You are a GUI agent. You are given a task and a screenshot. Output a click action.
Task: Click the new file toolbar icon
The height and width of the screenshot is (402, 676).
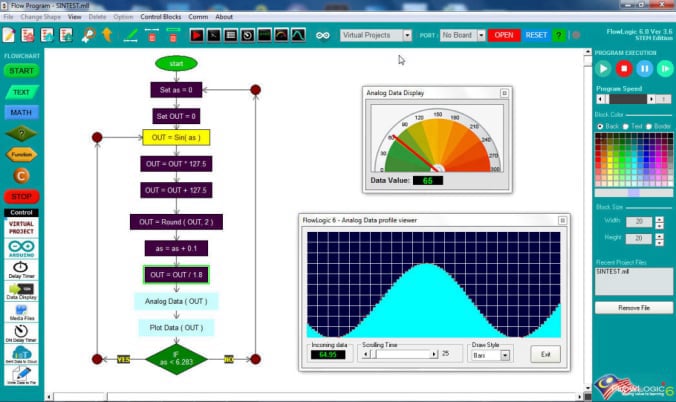pyautogui.click(x=11, y=35)
